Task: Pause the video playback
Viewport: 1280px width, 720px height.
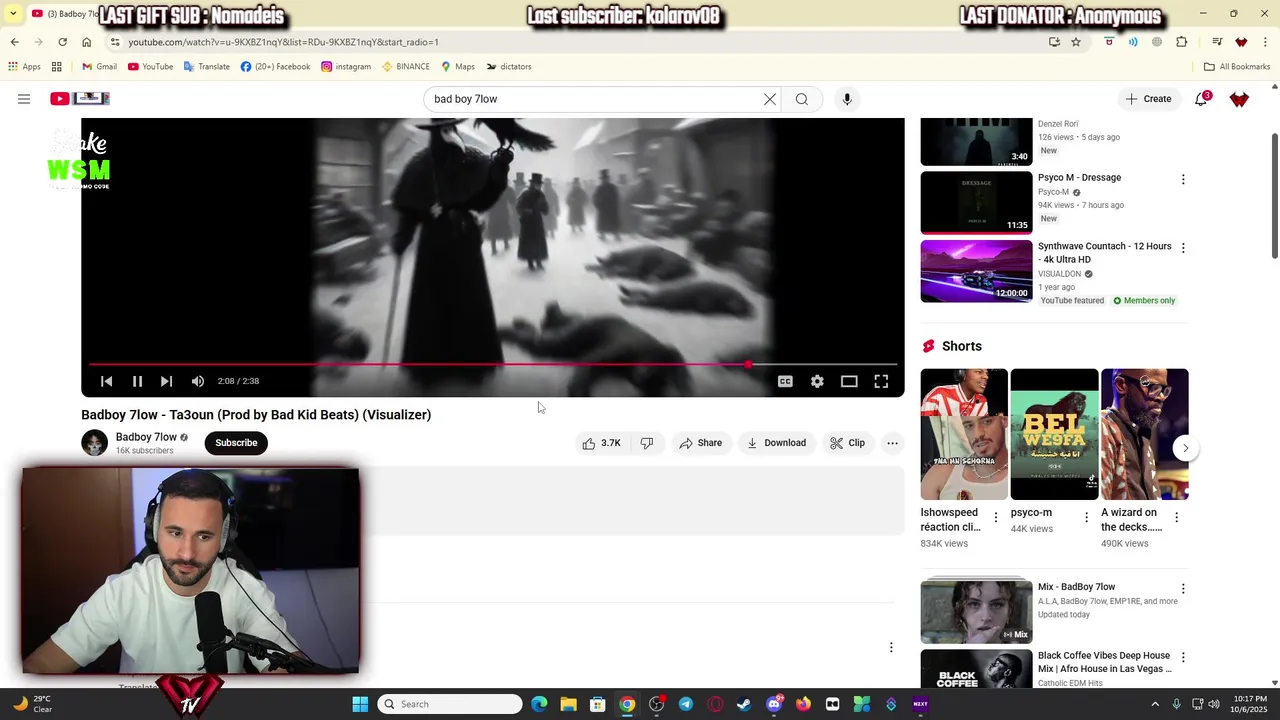Action: click(x=137, y=381)
